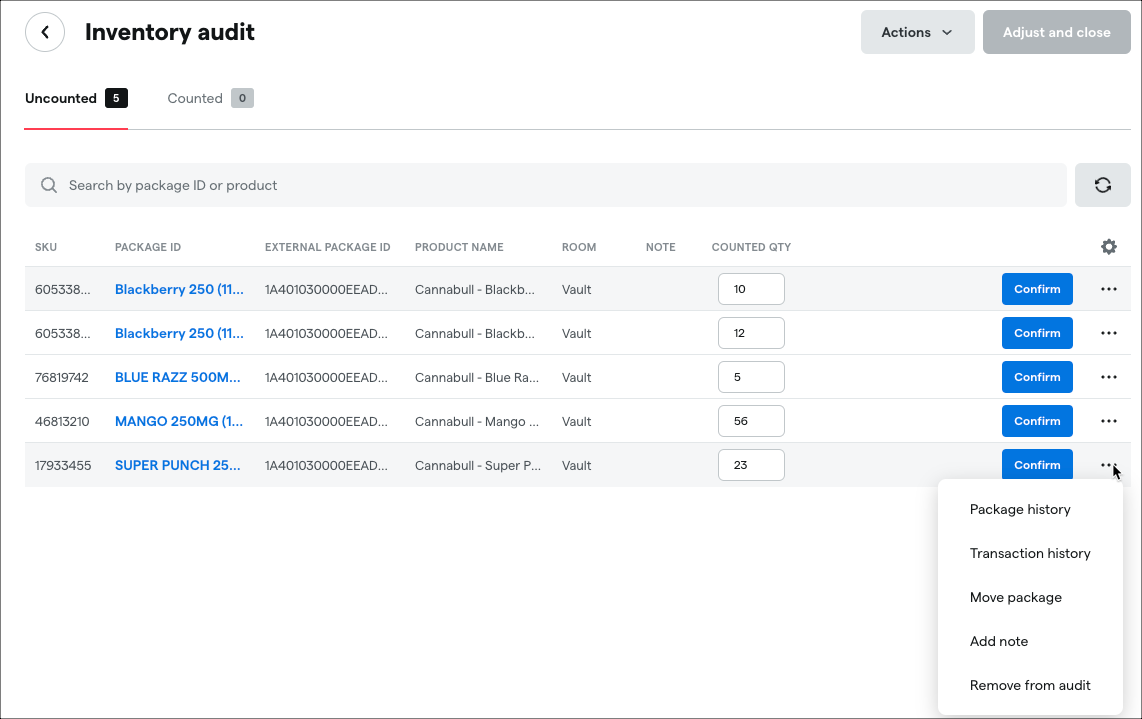Click the refresh icon button
The width and height of the screenshot is (1142, 719).
click(1102, 185)
